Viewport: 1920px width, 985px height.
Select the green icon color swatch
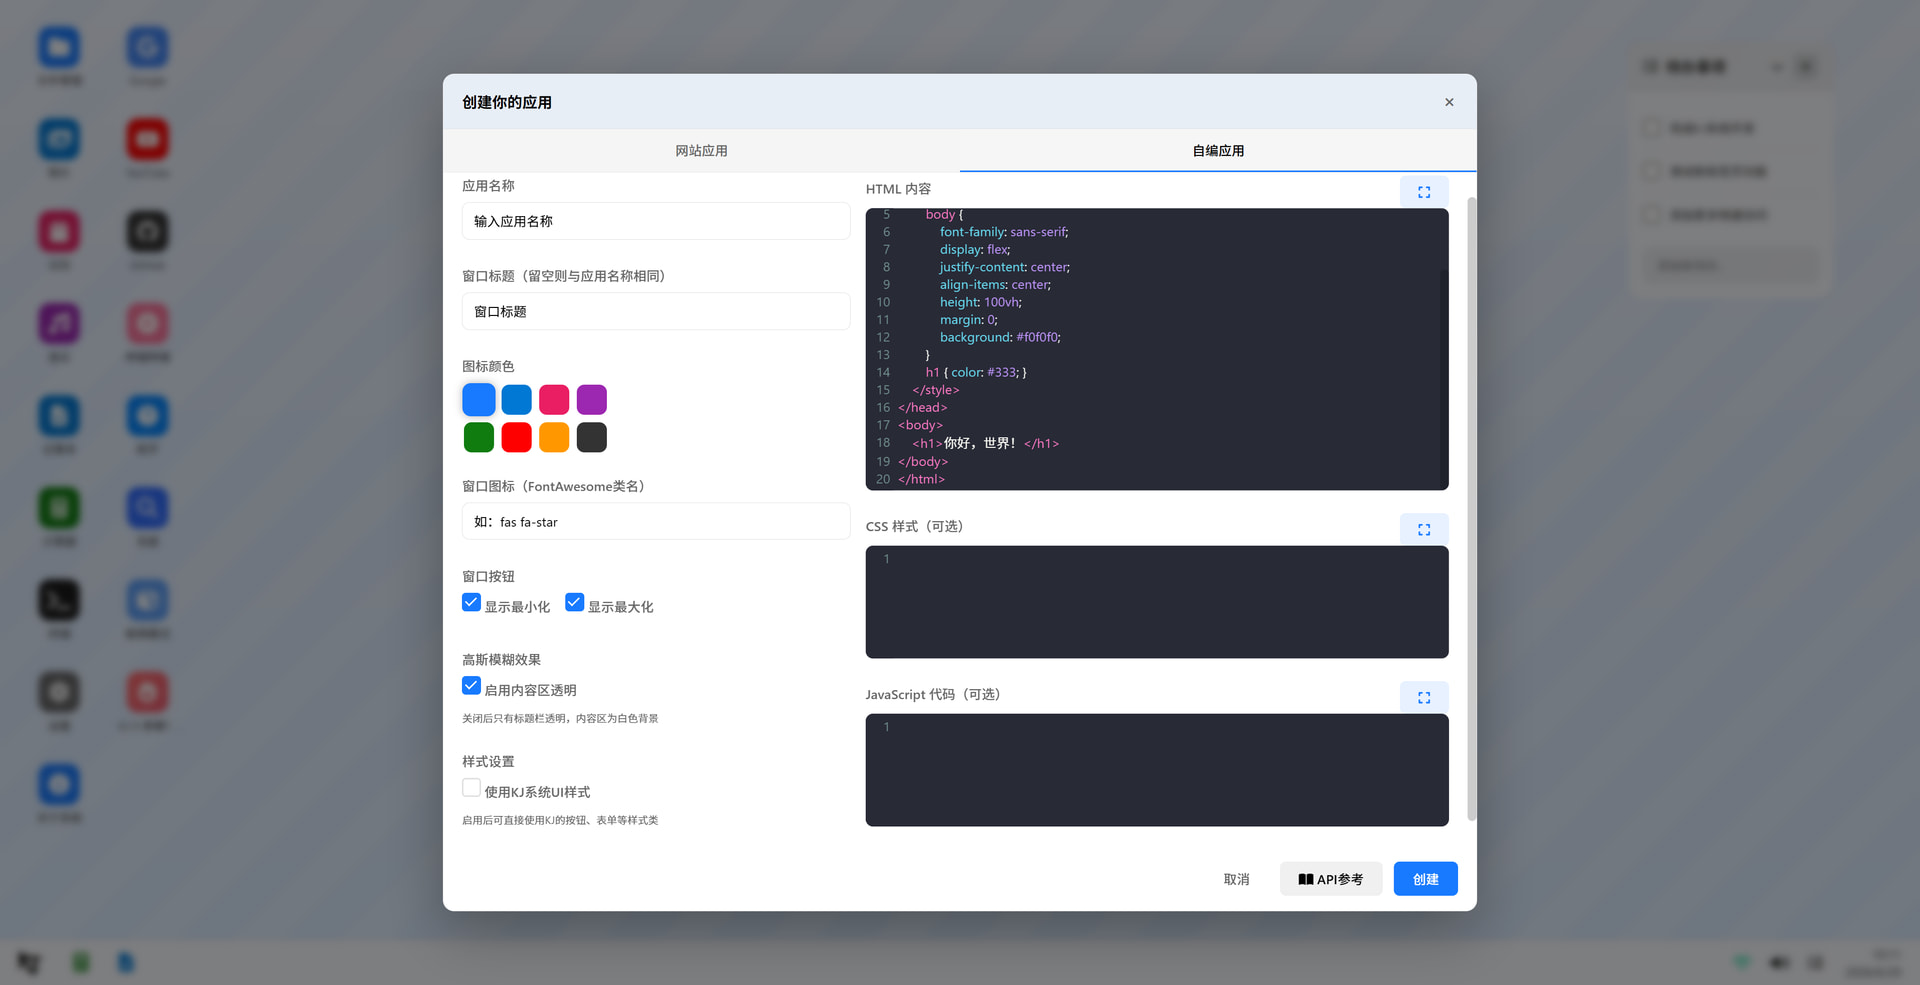479,437
